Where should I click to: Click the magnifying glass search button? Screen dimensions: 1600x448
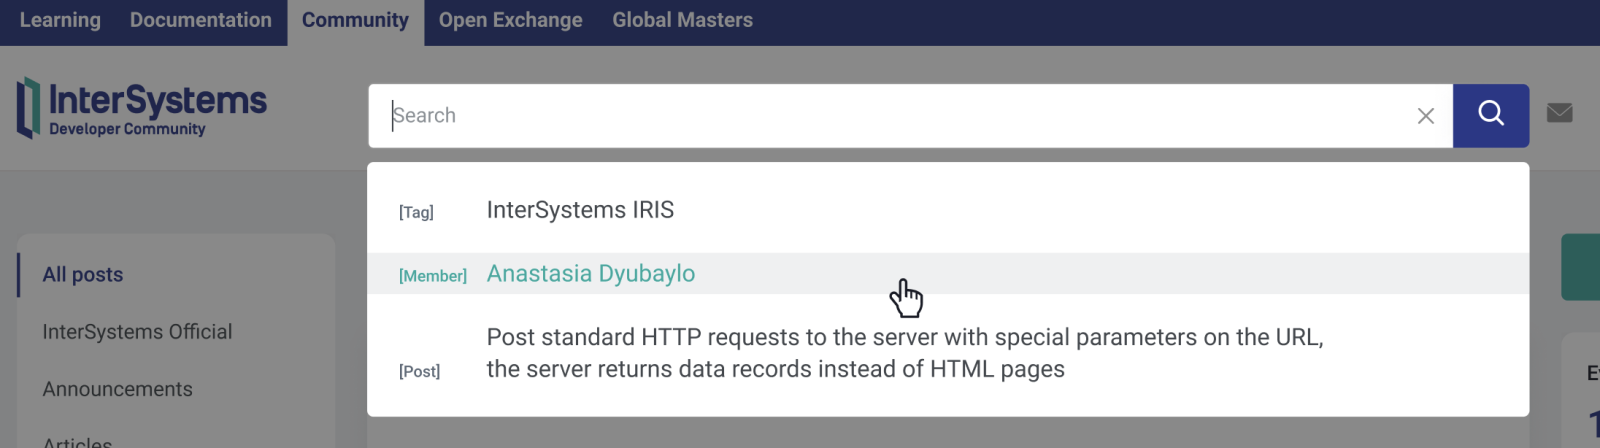[x=1490, y=115]
